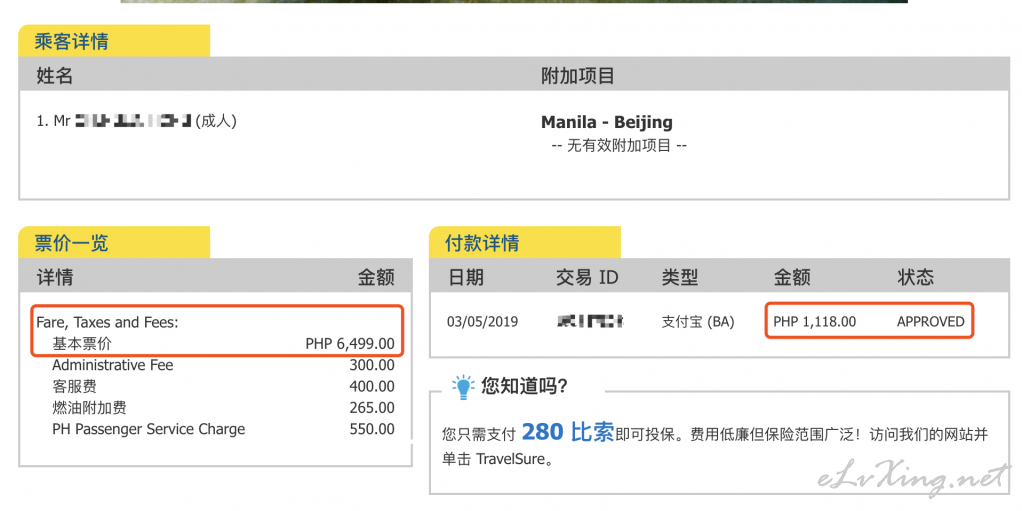Click the TravelSure text in the tip box

(x=510, y=458)
